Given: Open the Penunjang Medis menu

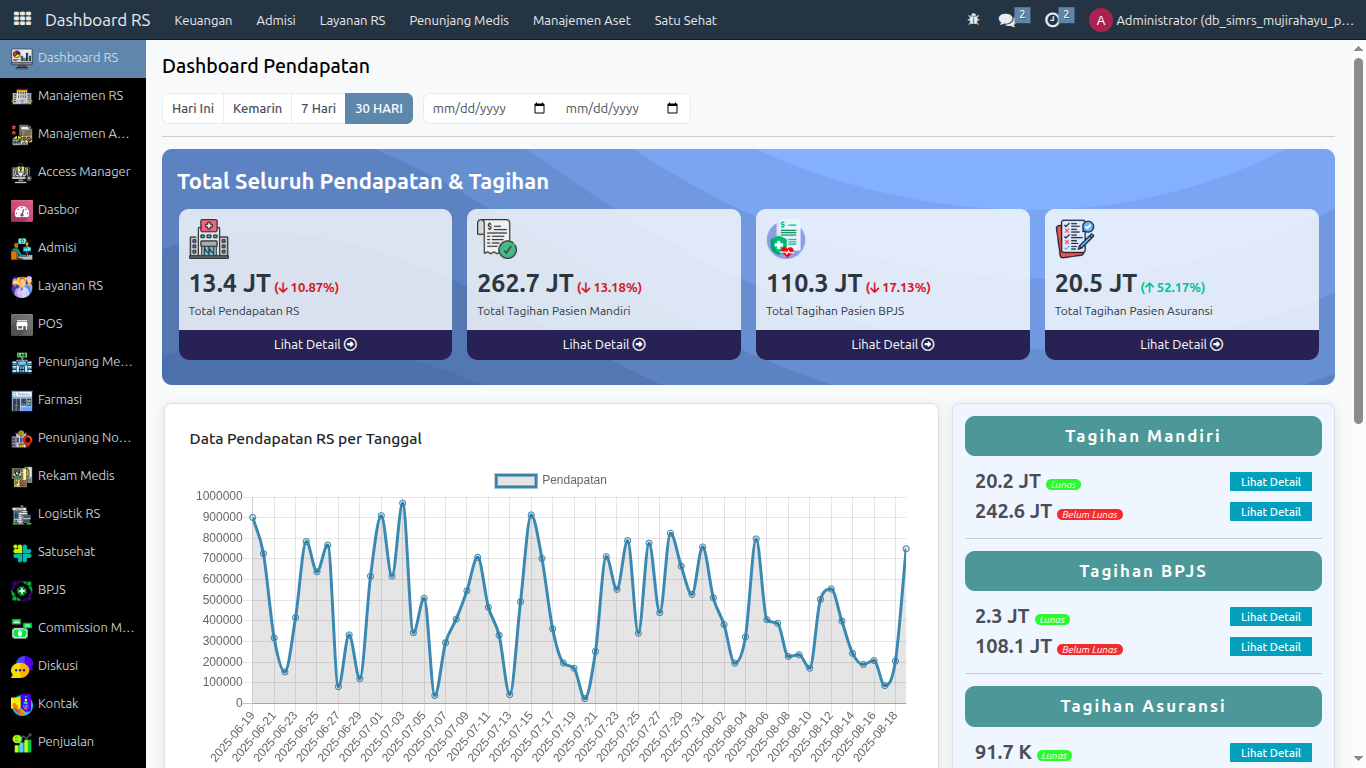Looking at the screenshot, I should [x=459, y=20].
